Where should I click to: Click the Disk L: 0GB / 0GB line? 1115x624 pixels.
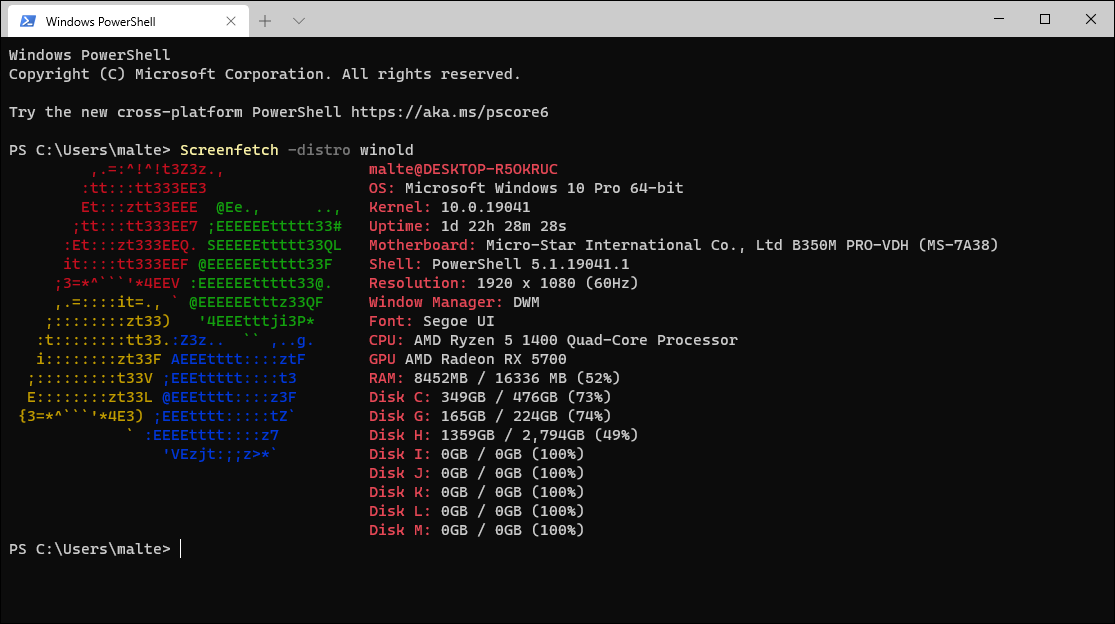[x=476, y=511]
